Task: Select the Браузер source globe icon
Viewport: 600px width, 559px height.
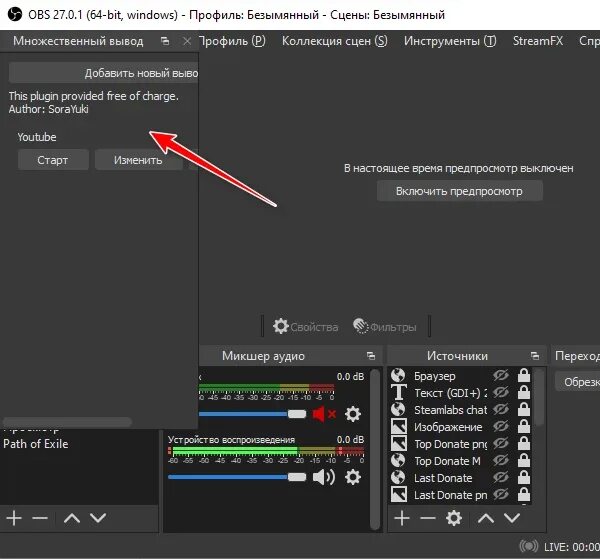Action: pos(398,375)
